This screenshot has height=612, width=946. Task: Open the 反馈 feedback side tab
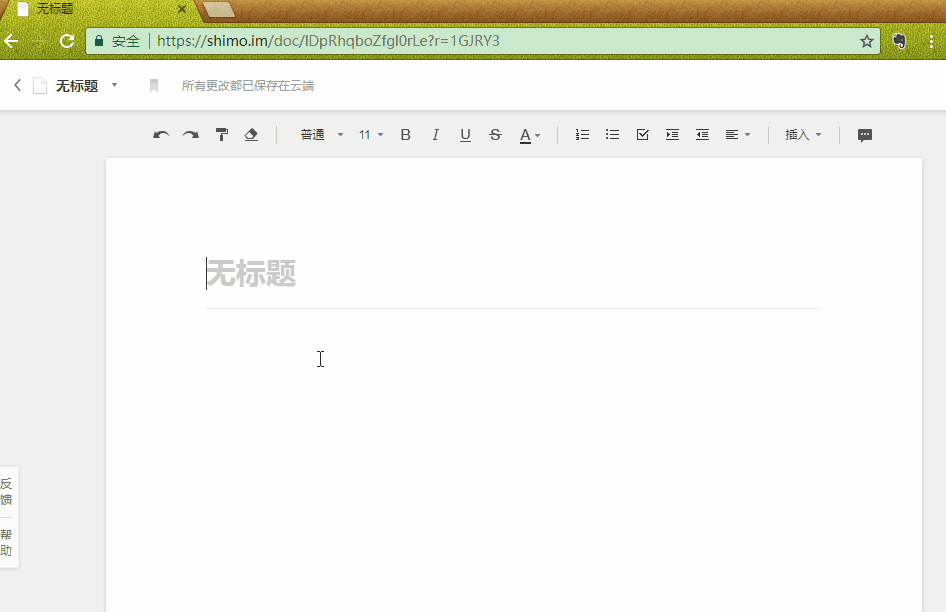click(x=7, y=491)
